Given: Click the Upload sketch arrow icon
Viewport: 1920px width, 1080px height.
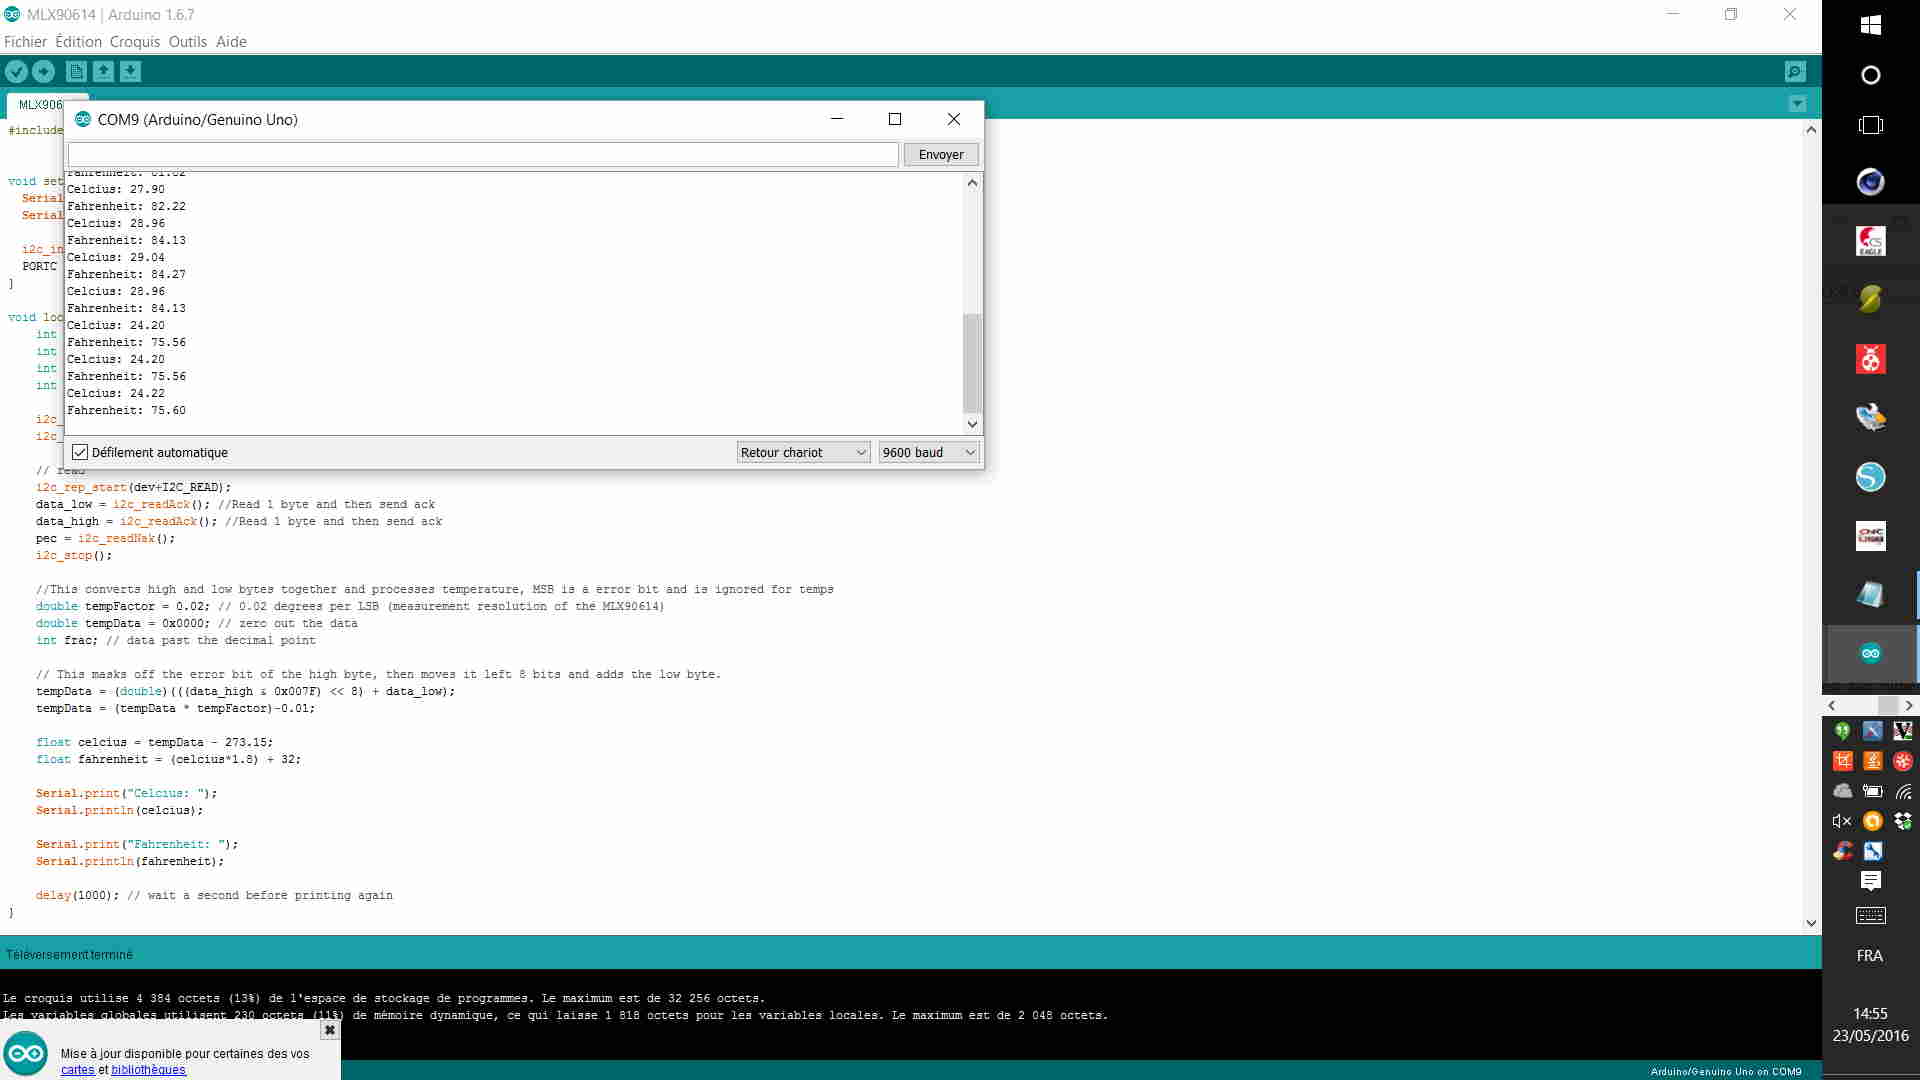Looking at the screenshot, I should (43, 71).
